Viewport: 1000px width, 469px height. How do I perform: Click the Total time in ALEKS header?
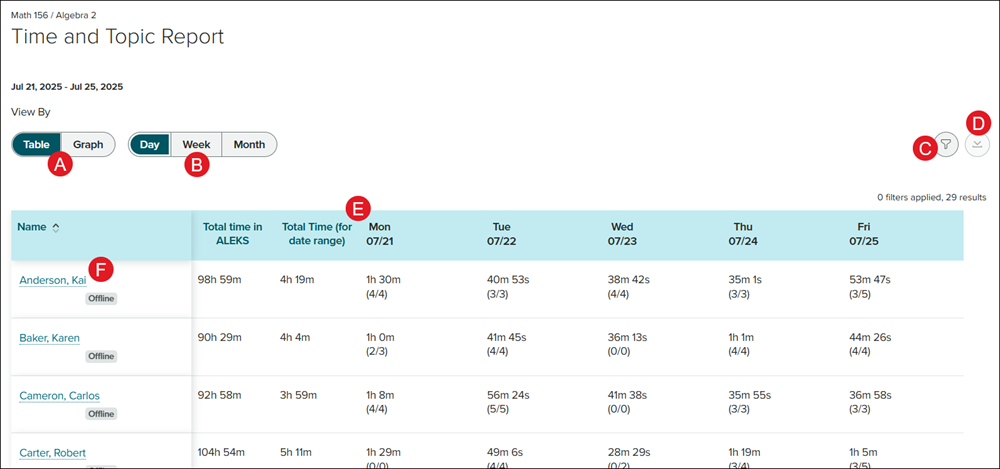[232, 234]
